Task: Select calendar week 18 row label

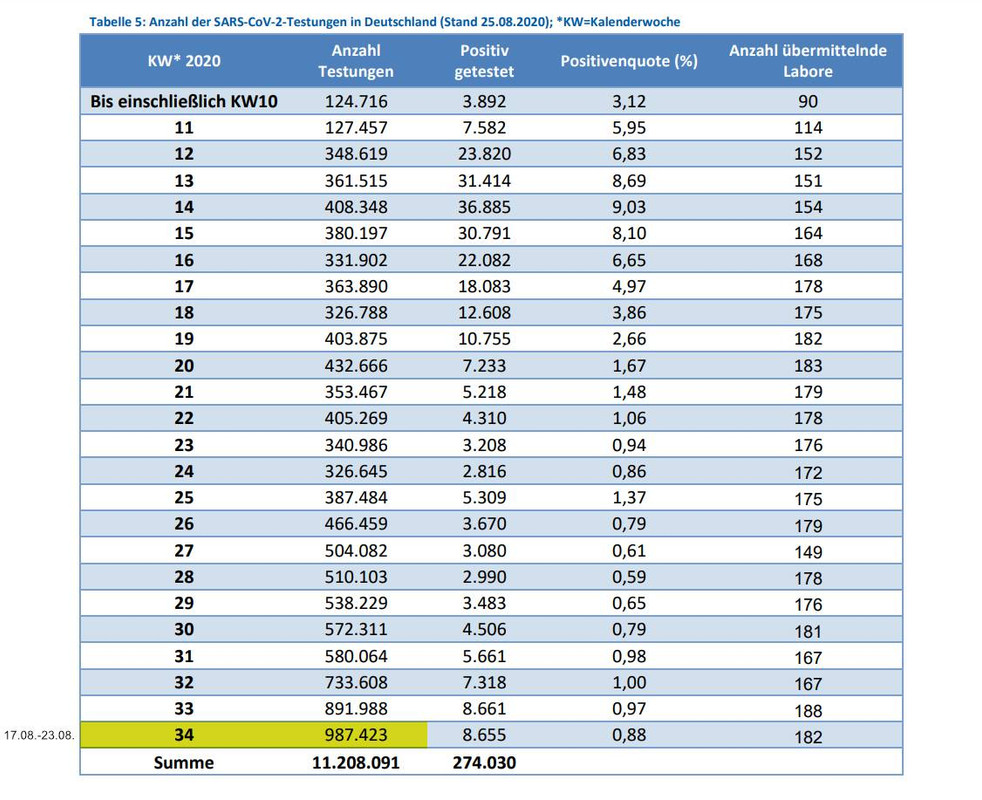Action: [184, 313]
